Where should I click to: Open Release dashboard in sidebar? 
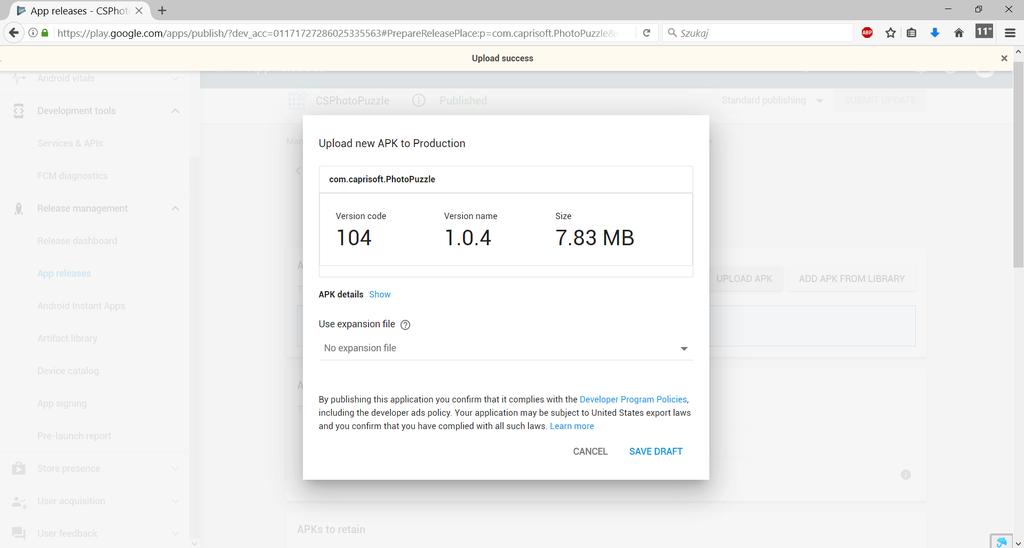click(x=77, y=241)
